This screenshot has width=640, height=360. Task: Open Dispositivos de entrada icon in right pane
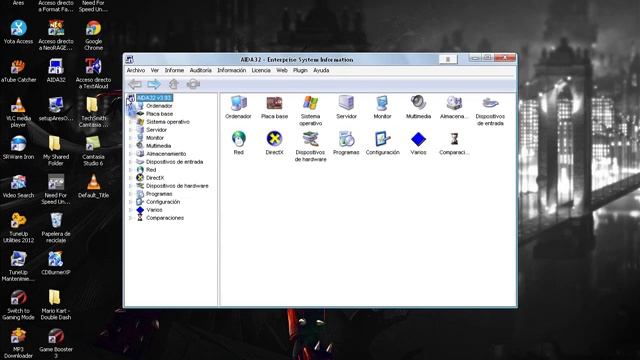click(x=490, y=103)
